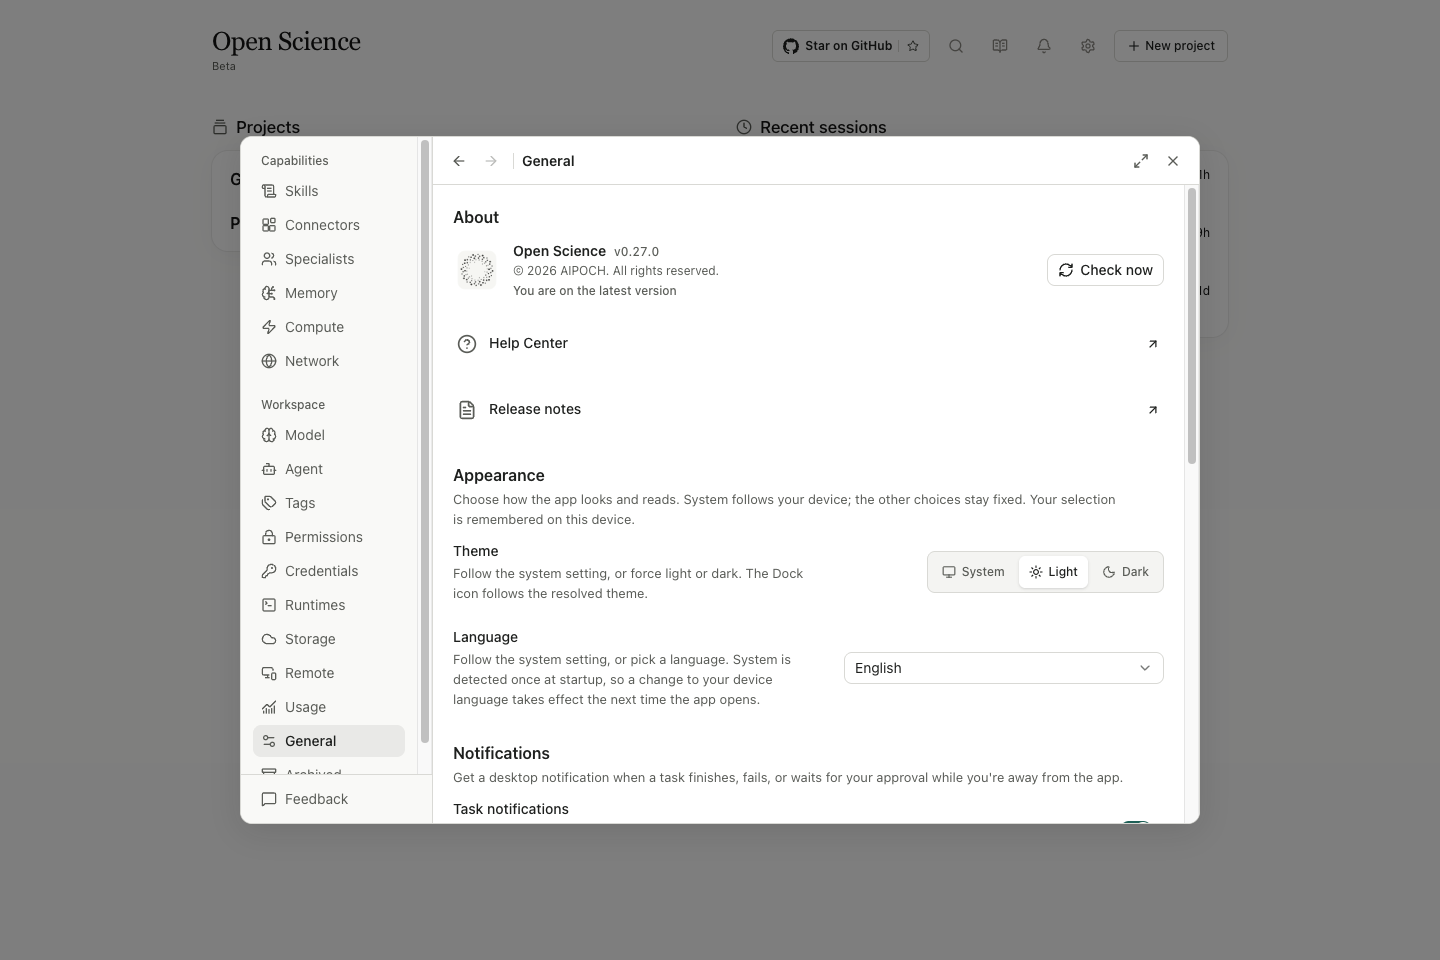Open the Memory settings section
The width and height of the screenshot is (1440, 960).
329,293
